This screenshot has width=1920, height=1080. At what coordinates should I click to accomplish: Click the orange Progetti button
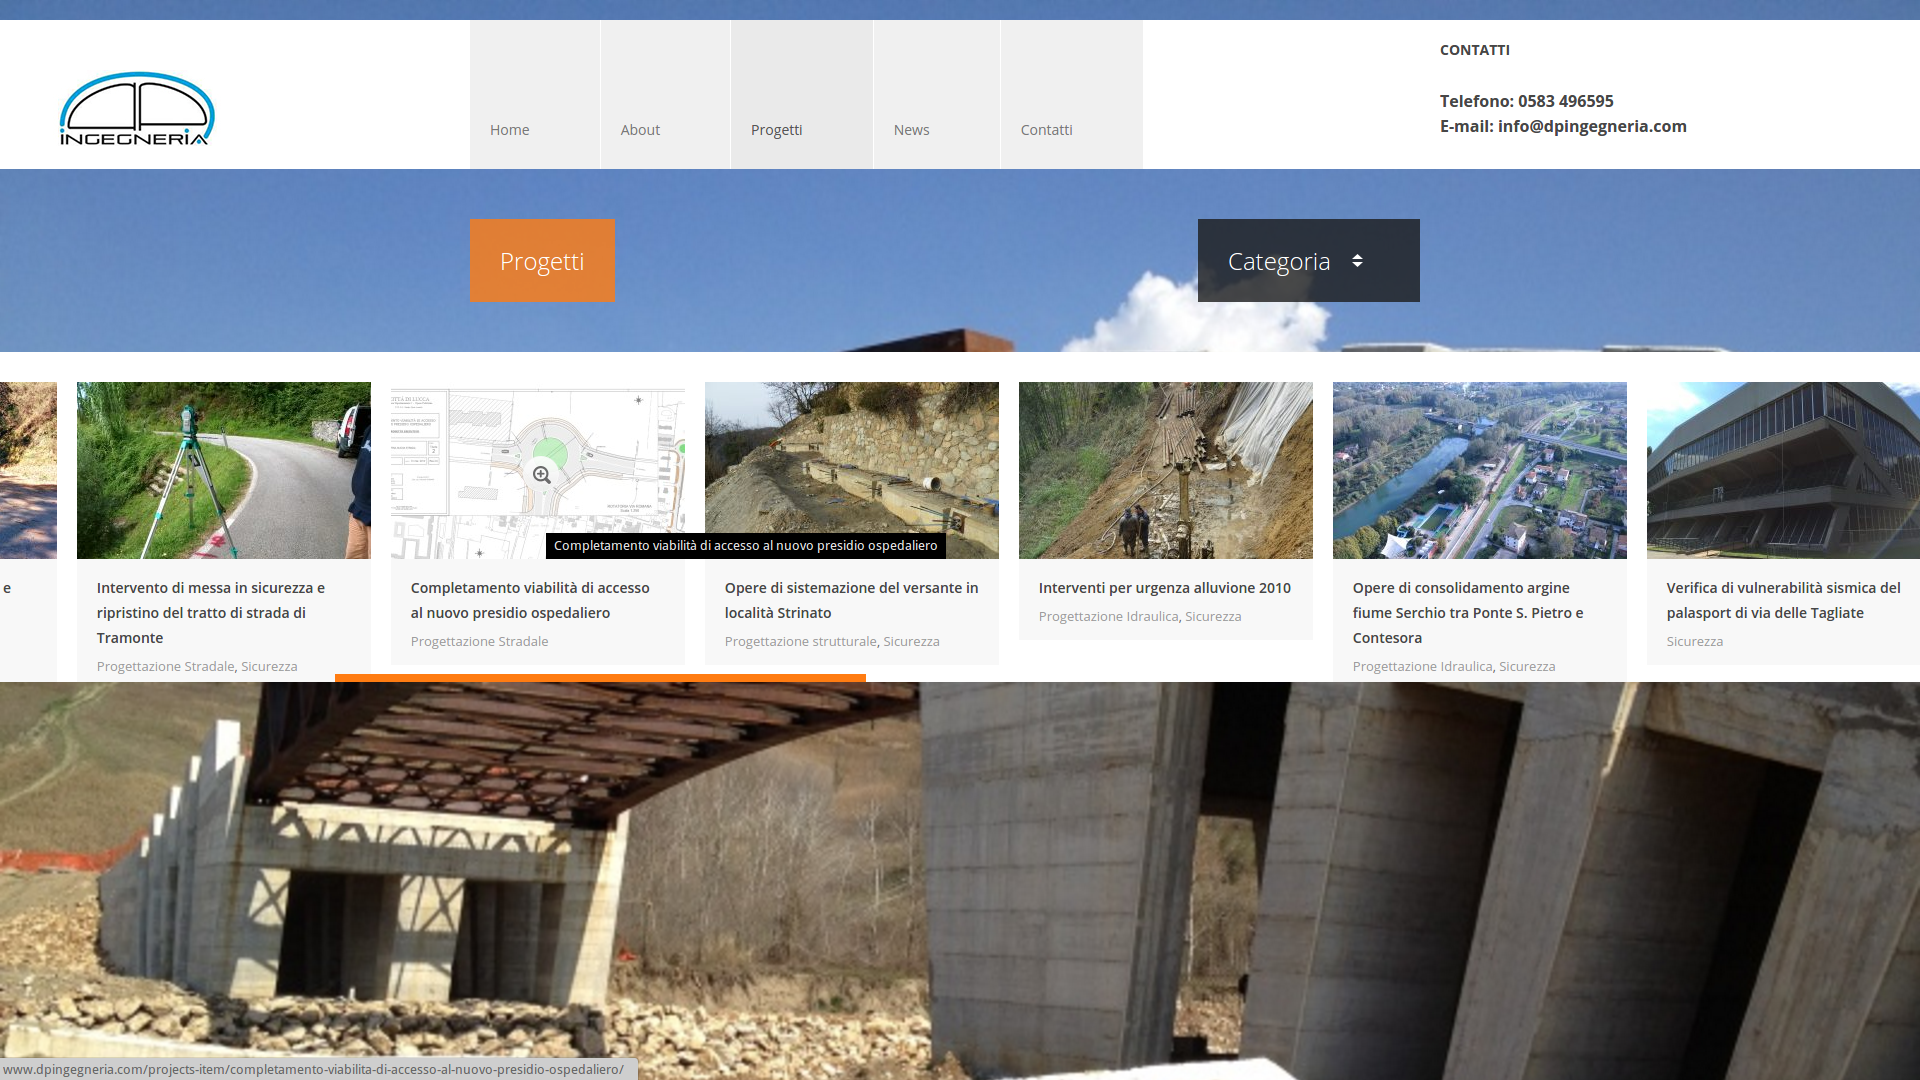pyautogui.click(x=542, y=261)
